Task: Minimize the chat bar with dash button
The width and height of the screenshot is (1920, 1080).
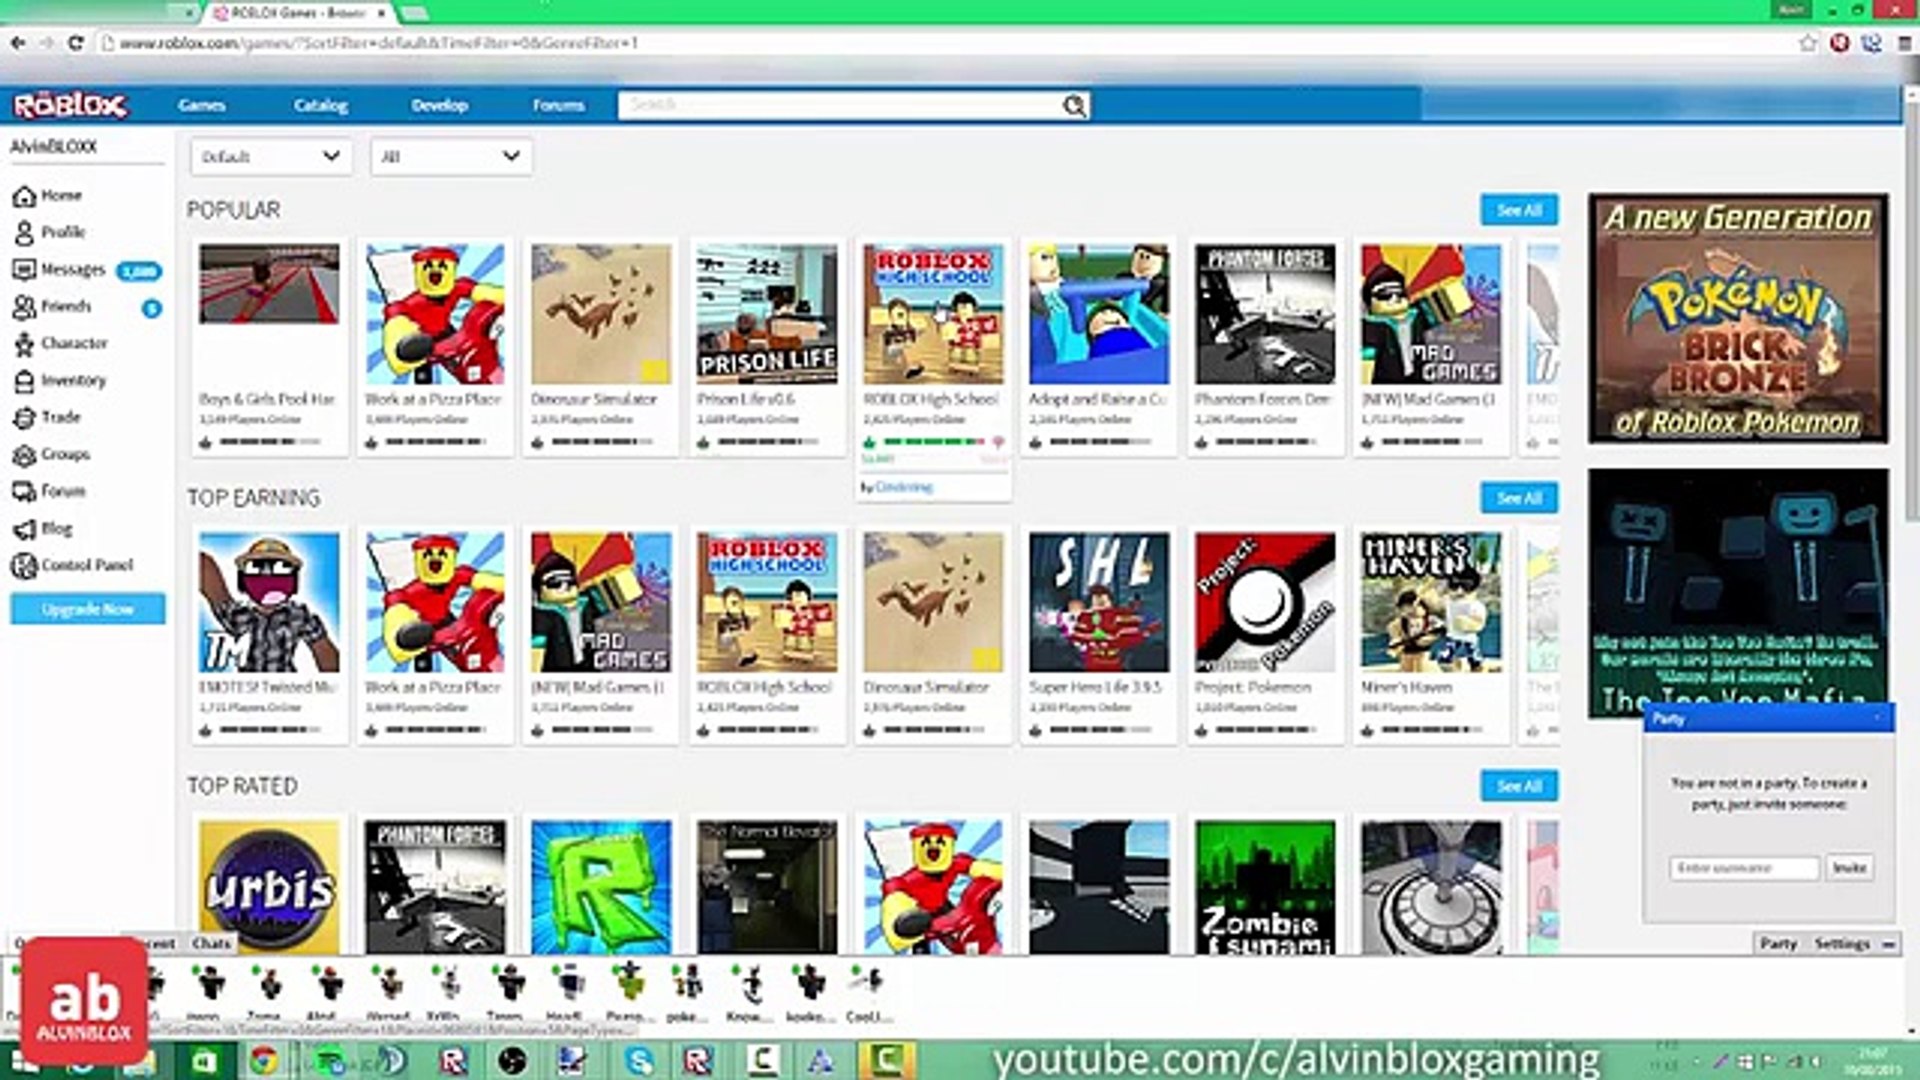Action: coord(1888,944)
